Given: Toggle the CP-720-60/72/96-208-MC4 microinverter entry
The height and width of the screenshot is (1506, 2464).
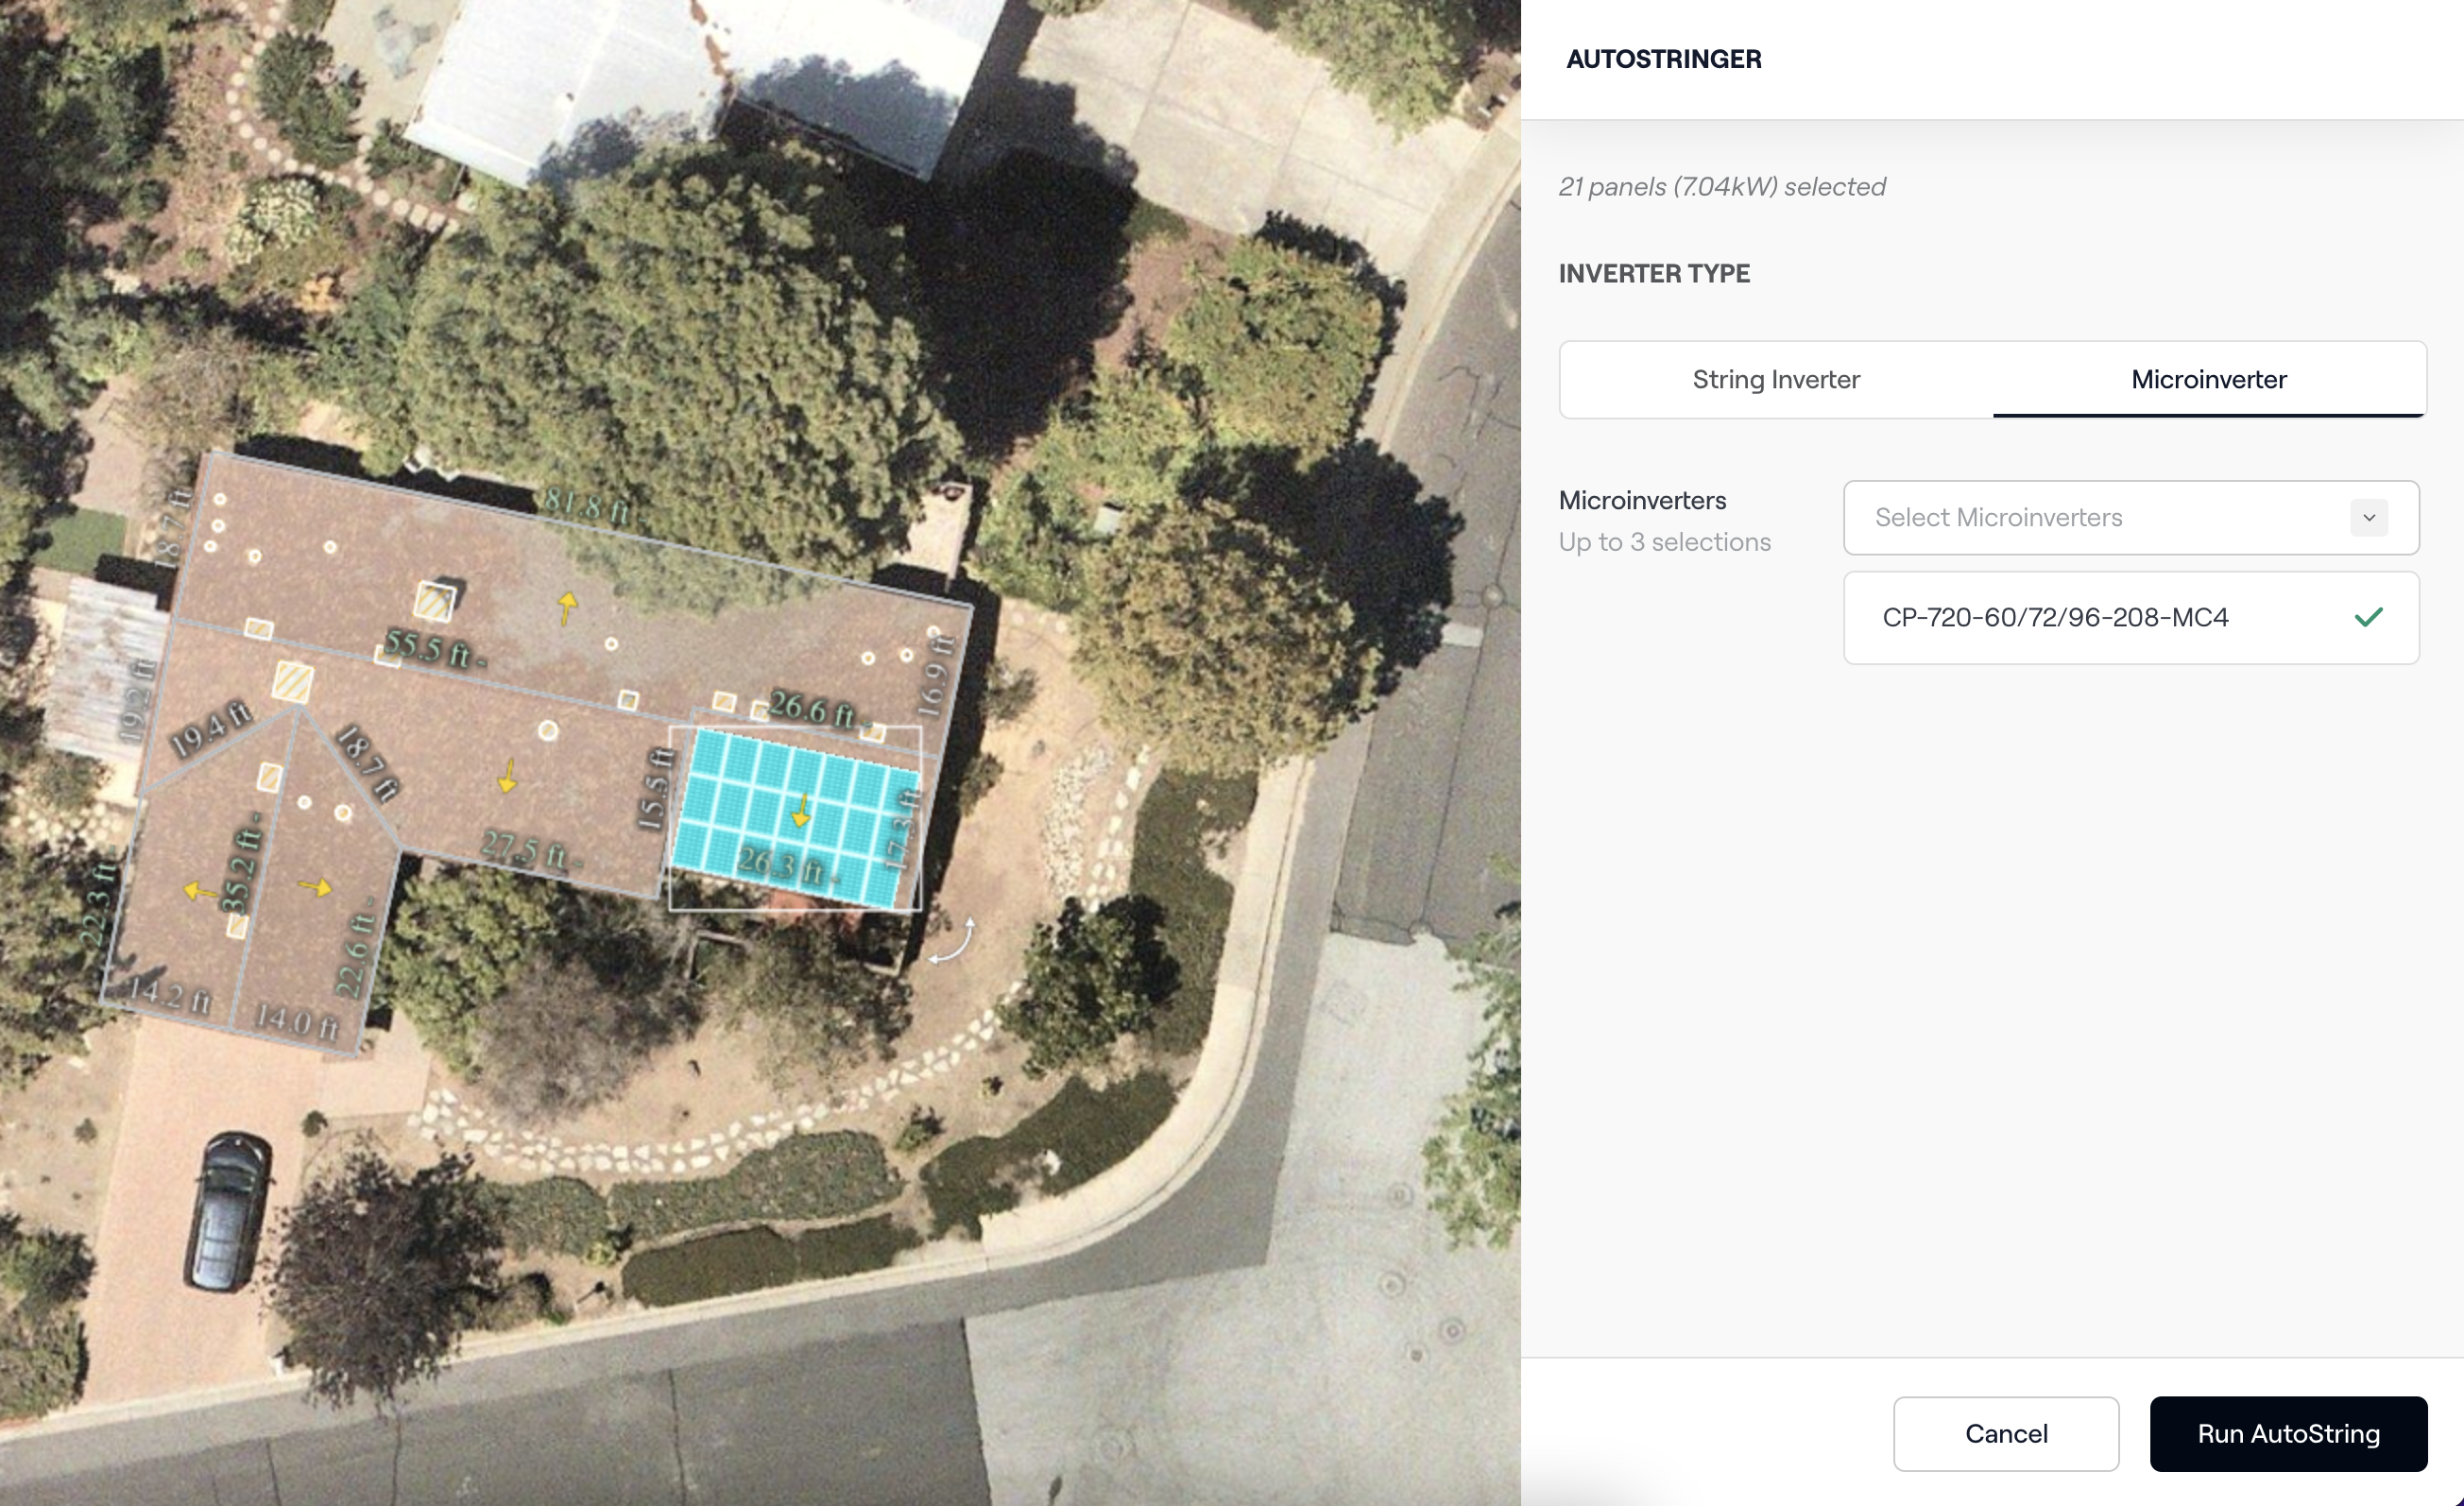Looking at the screenshot, I should (2131, 618).
